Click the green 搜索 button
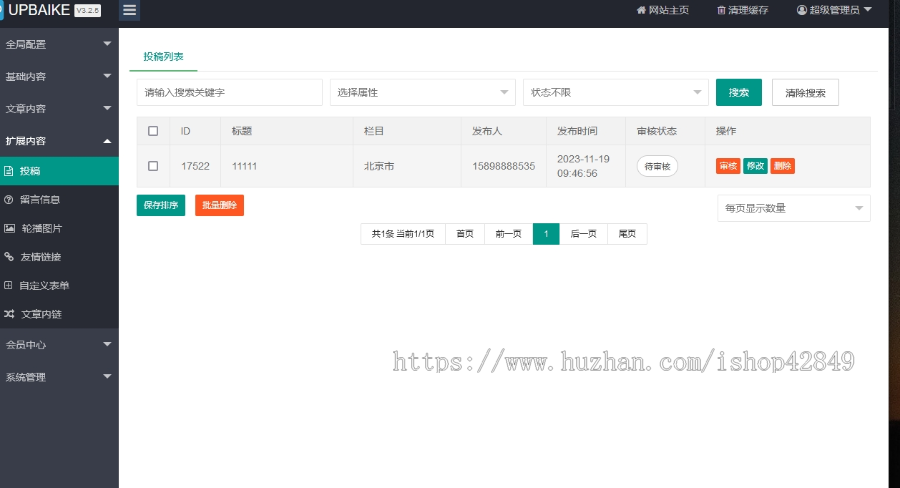 click(x=739, y=92)
